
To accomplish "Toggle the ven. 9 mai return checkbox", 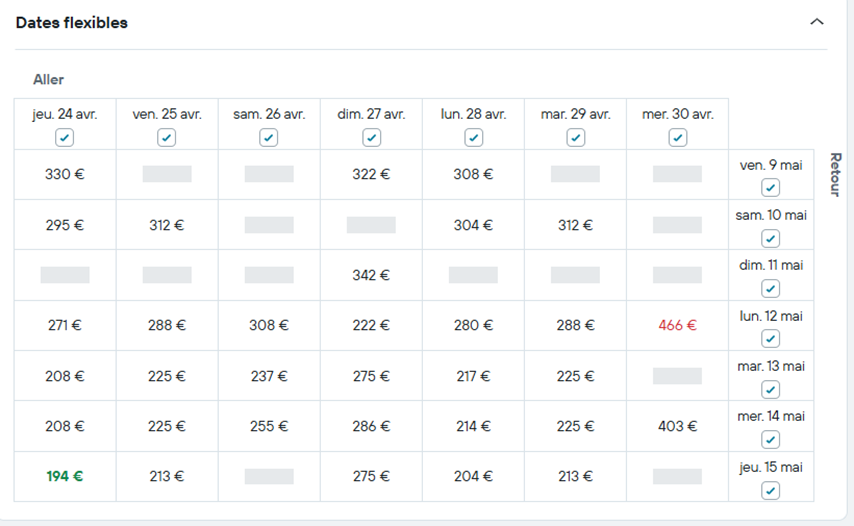I will tap(770, 188).
